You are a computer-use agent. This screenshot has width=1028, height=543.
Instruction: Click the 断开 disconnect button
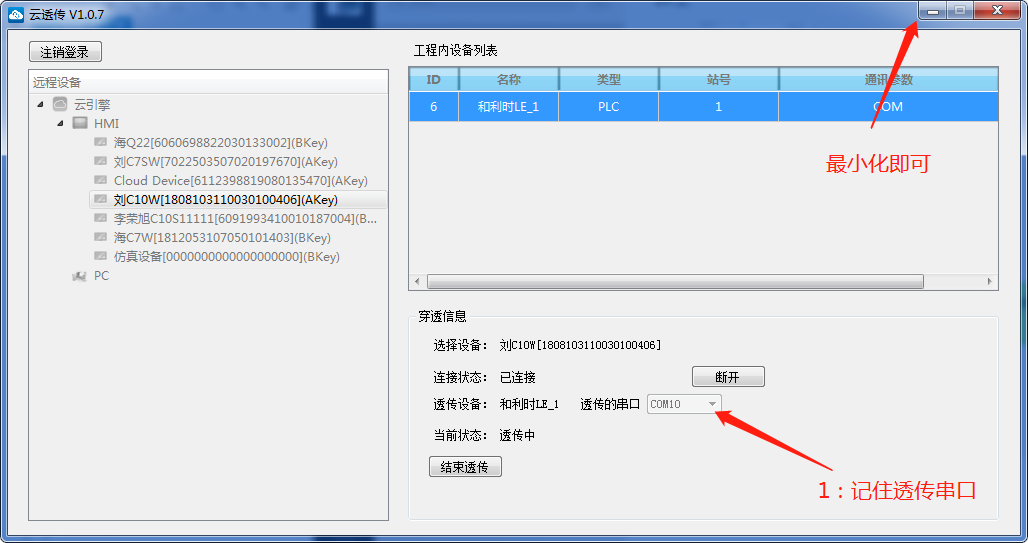pos(728,377)
